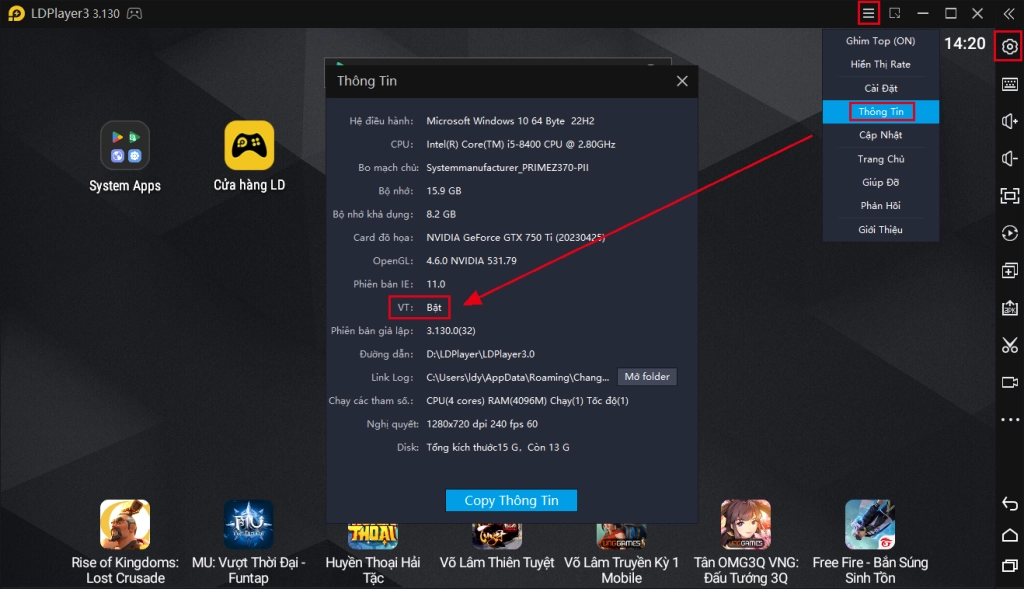The height and width of the screenshot is (589, 1024).
Task: Increase the emulator volume
Action: point(1010,121)
